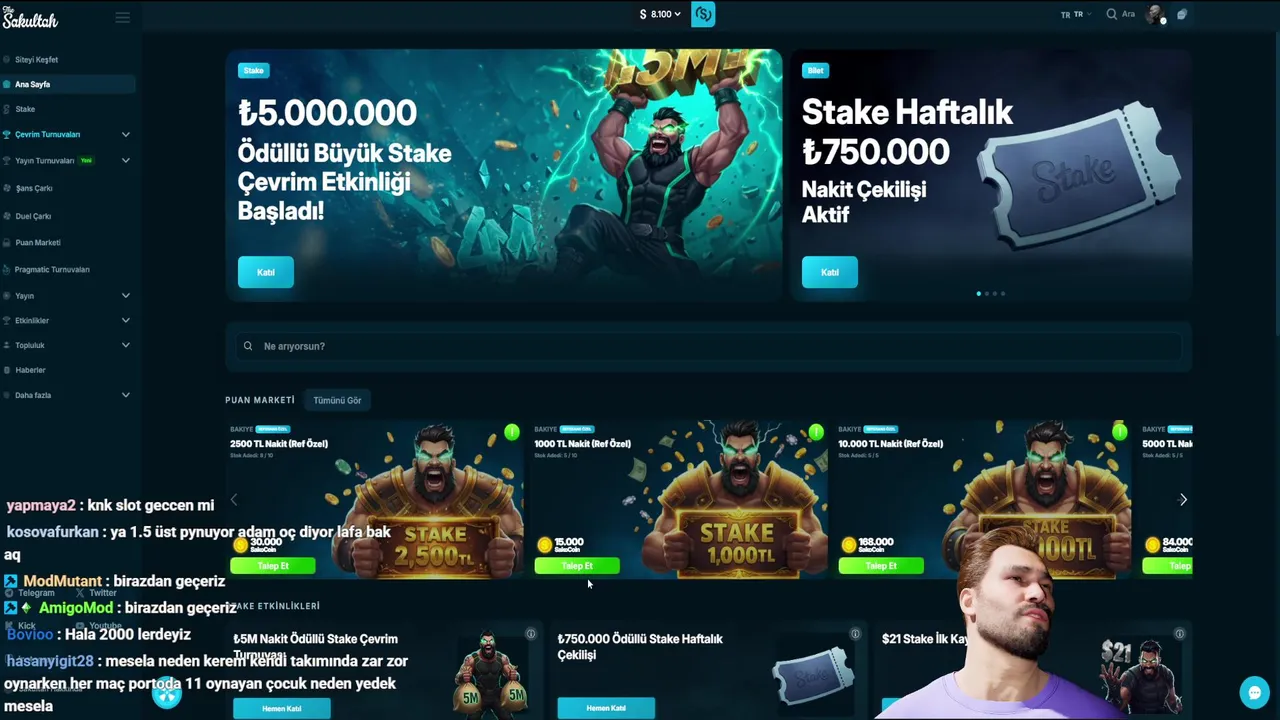Select first carousel dot on banner
The height and width of the screenshot is (720, 1280).
pyautogui.click(x=978, y=293)
